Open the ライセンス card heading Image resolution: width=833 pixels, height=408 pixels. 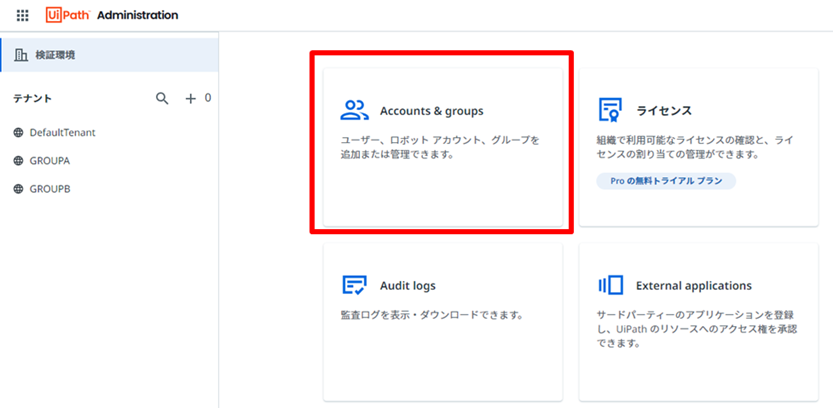click(x=664, y=111)
